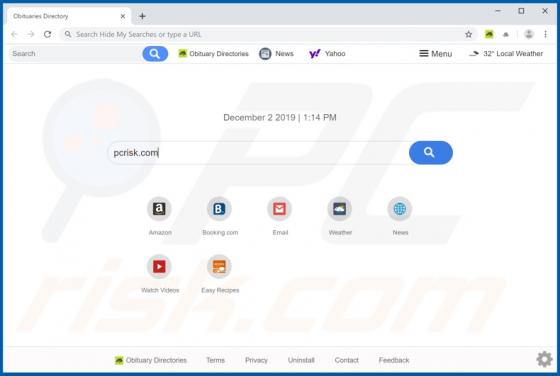This screenshot has width=560, height=376.
Task: Open the Terms link
Action: pyautogui.click(x=215, y=360)
